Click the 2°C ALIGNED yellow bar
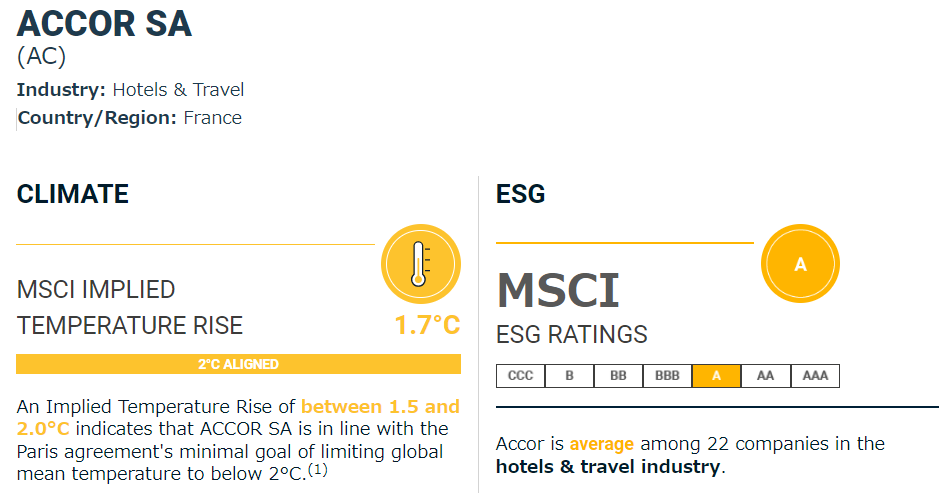943x493 pixels. coord(238,364)
